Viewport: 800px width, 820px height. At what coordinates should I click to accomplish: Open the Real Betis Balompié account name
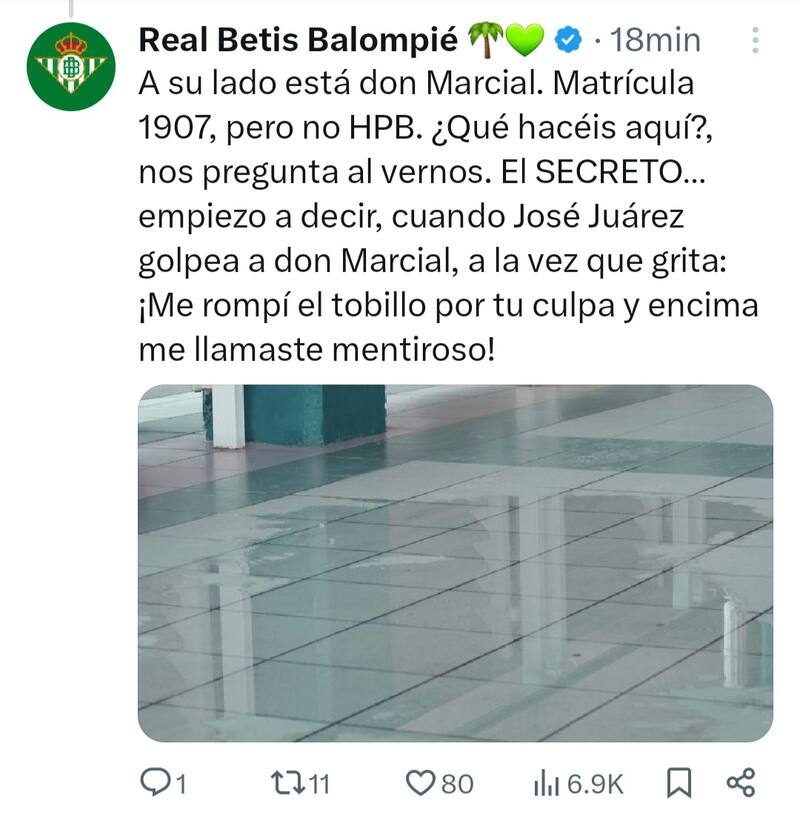coord(298,40)
